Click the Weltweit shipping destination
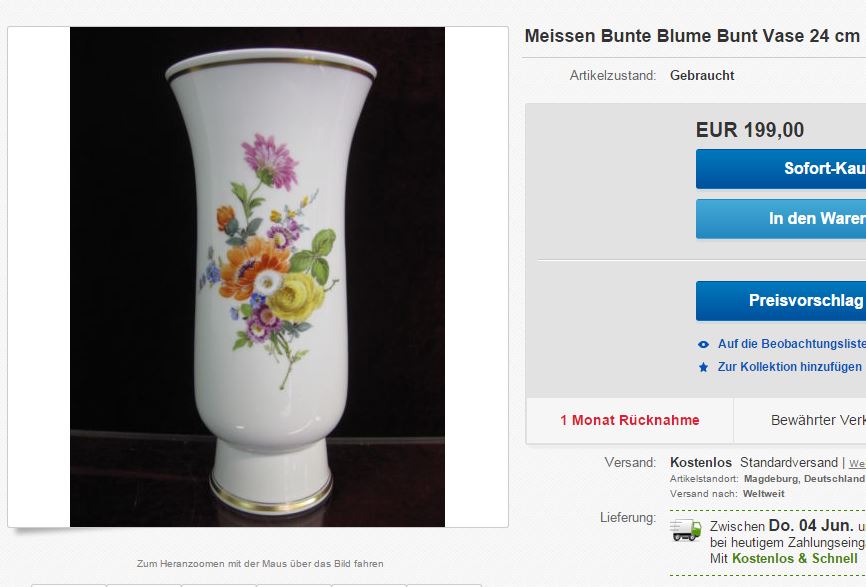Viewport: 866px width, 587px height. pyautogui.click(x=764, y=494)
